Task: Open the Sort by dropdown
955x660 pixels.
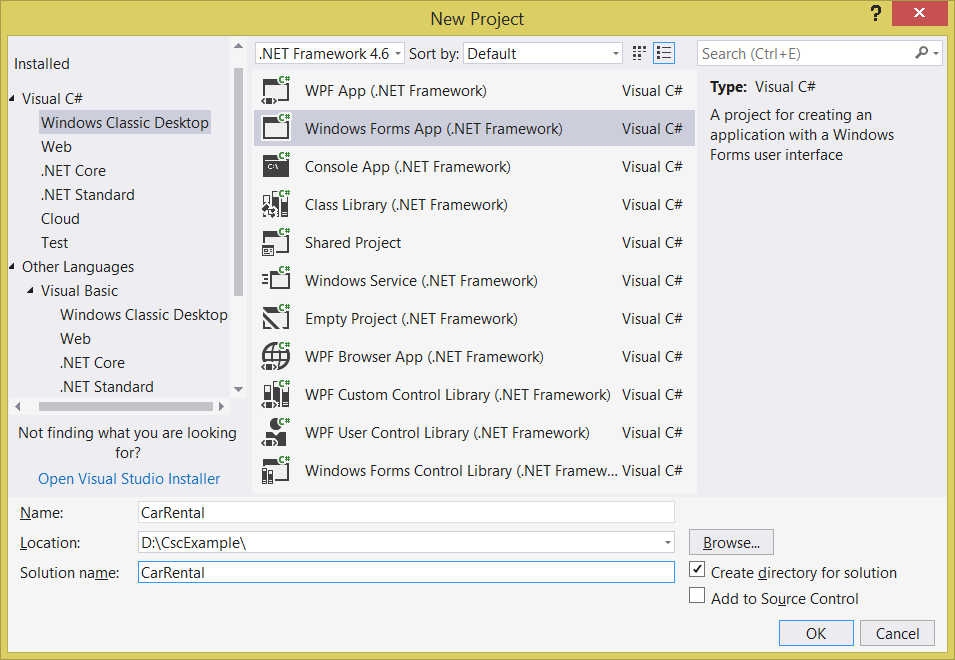Action: pos(614,53)
